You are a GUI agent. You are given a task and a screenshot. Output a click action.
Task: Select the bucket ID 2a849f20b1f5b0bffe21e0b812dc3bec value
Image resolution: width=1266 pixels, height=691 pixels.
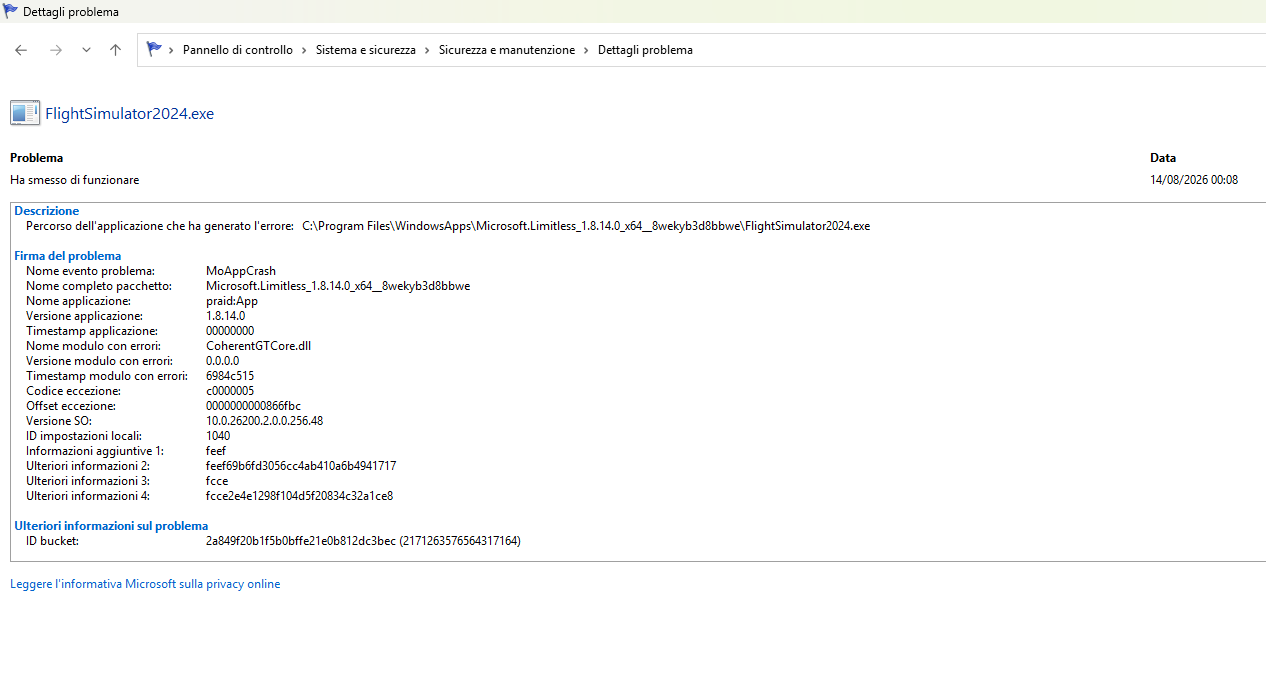(363, 541)
